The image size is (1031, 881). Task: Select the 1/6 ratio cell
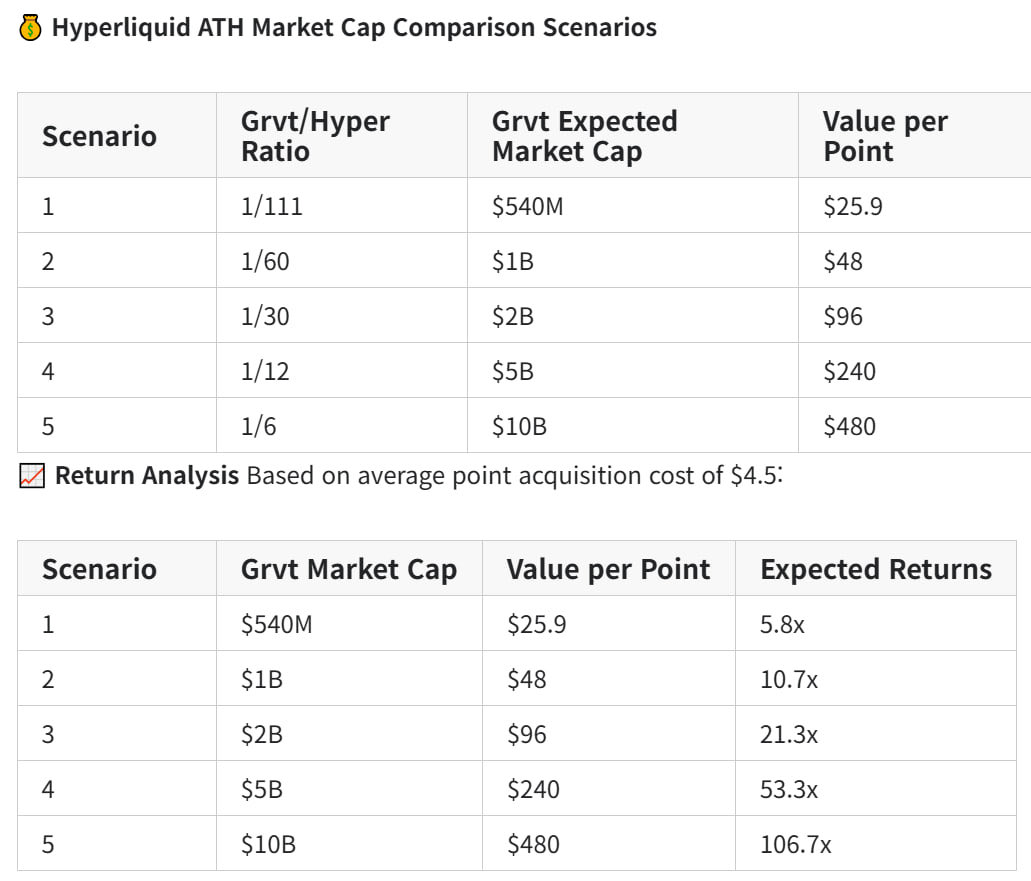pyautogui.click(x=258, y=427)
